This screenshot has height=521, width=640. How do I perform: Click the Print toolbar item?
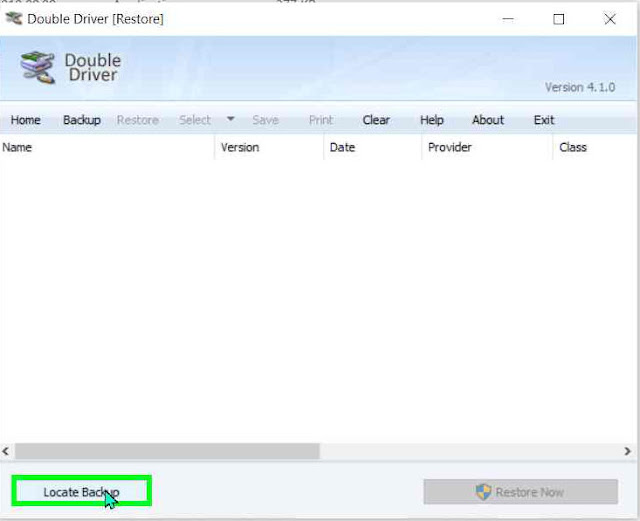point(321,120)
